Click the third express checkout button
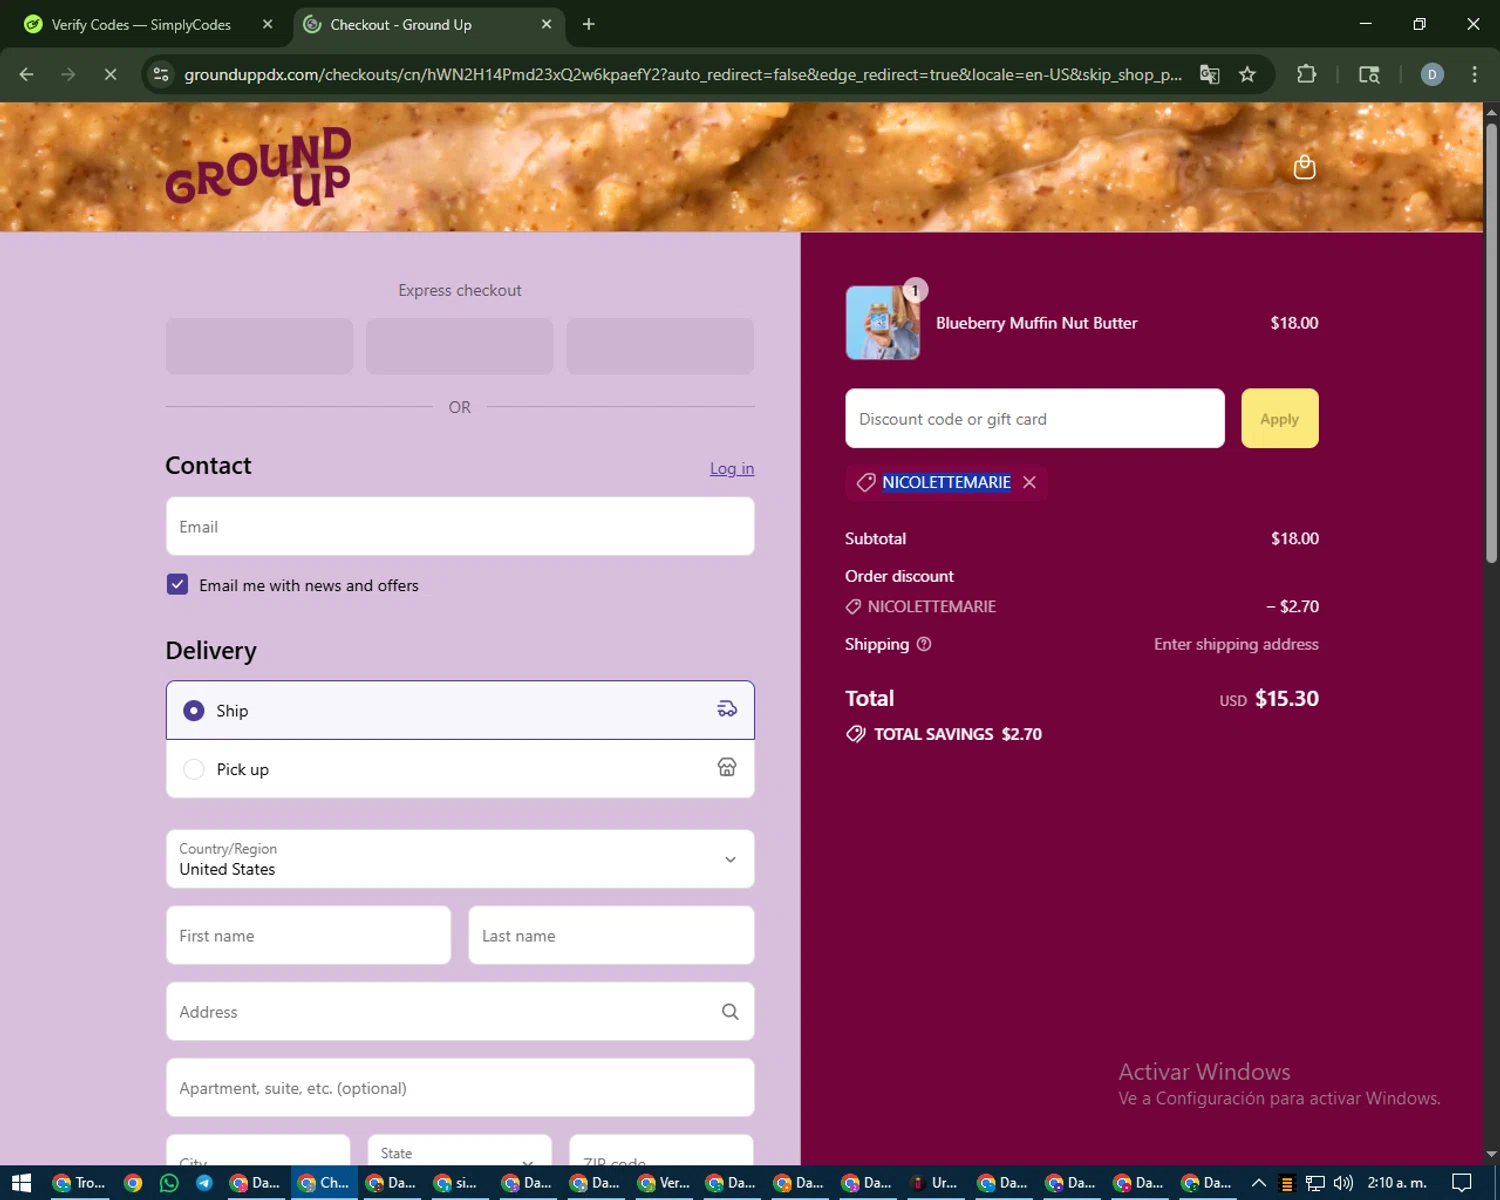 tap(660, 346)
